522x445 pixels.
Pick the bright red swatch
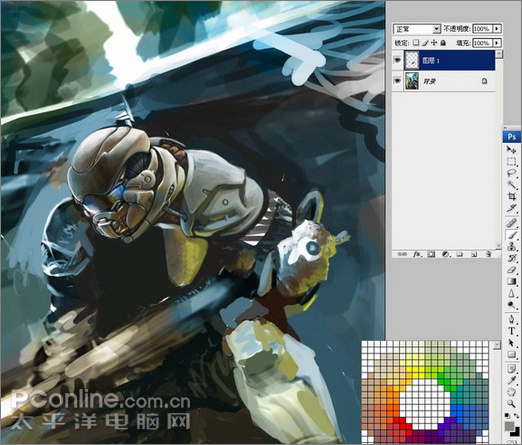coord(396,420)
